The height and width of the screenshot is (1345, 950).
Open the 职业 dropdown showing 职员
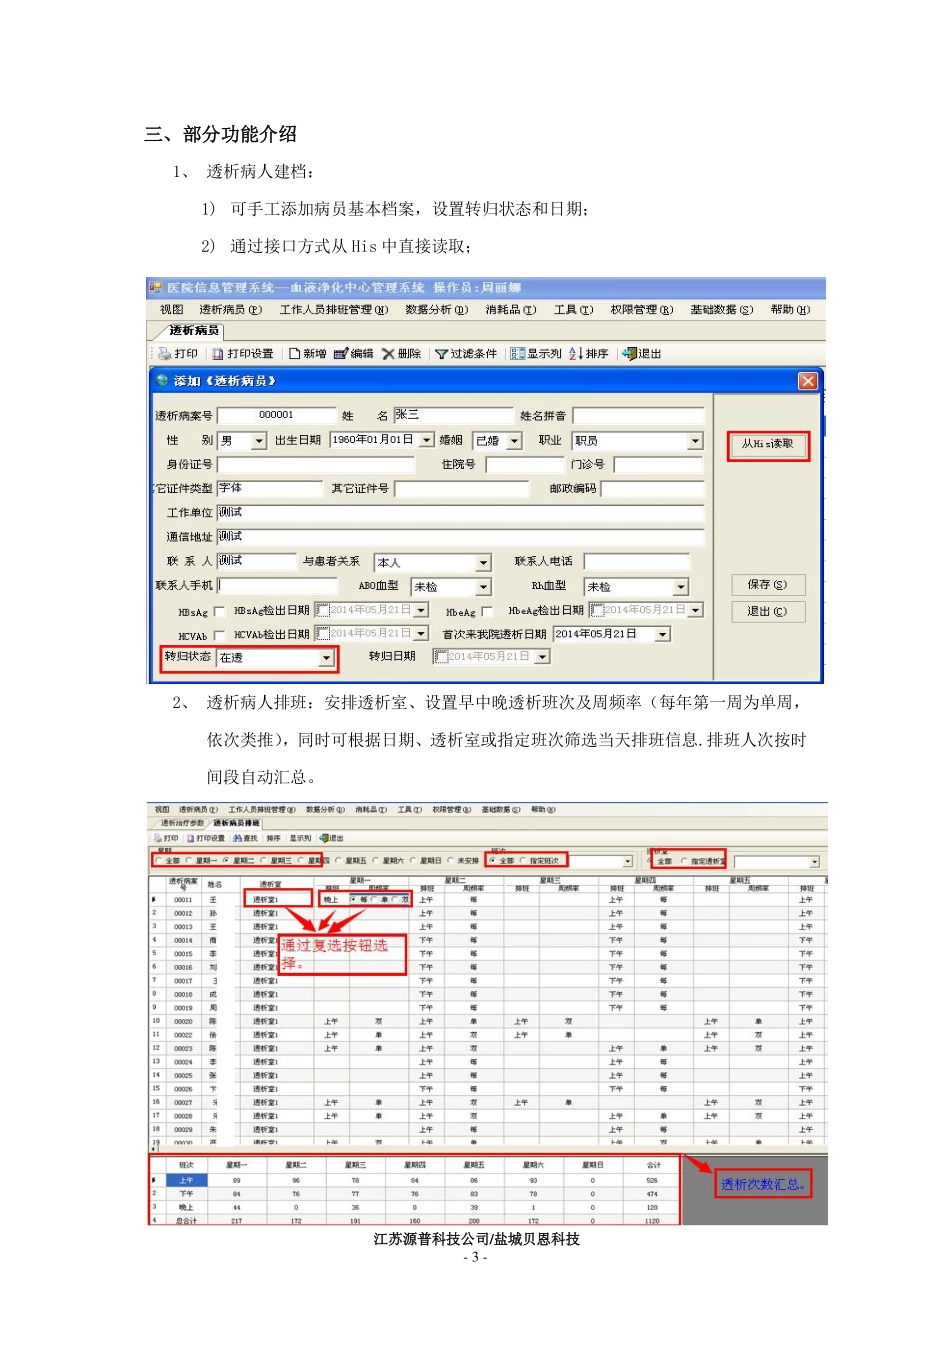pos(696,441)
